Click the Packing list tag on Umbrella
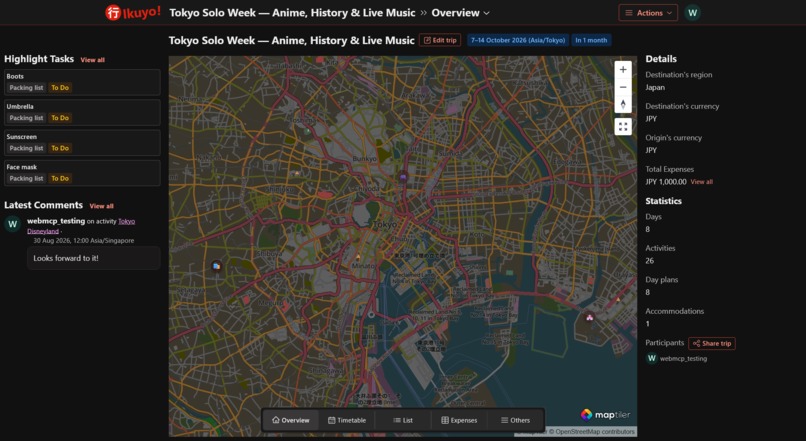The width and height of the screenshot is (806, 441). tap(26, 118)
